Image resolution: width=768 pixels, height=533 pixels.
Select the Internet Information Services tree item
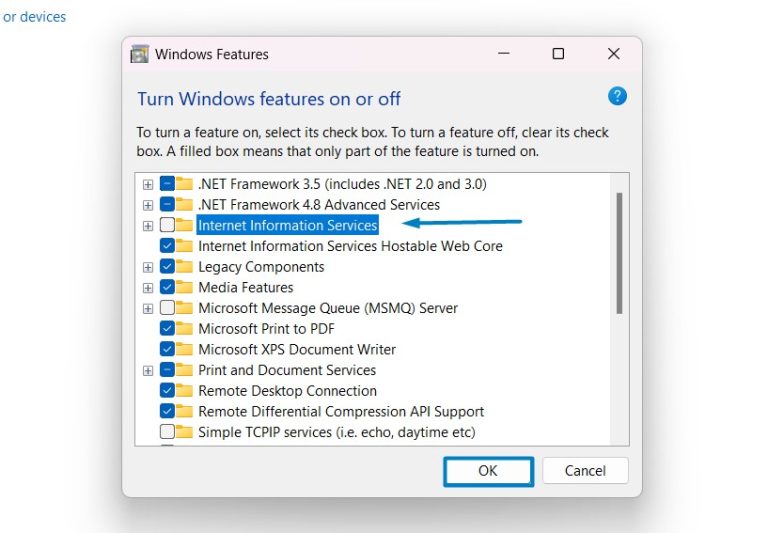287,225
